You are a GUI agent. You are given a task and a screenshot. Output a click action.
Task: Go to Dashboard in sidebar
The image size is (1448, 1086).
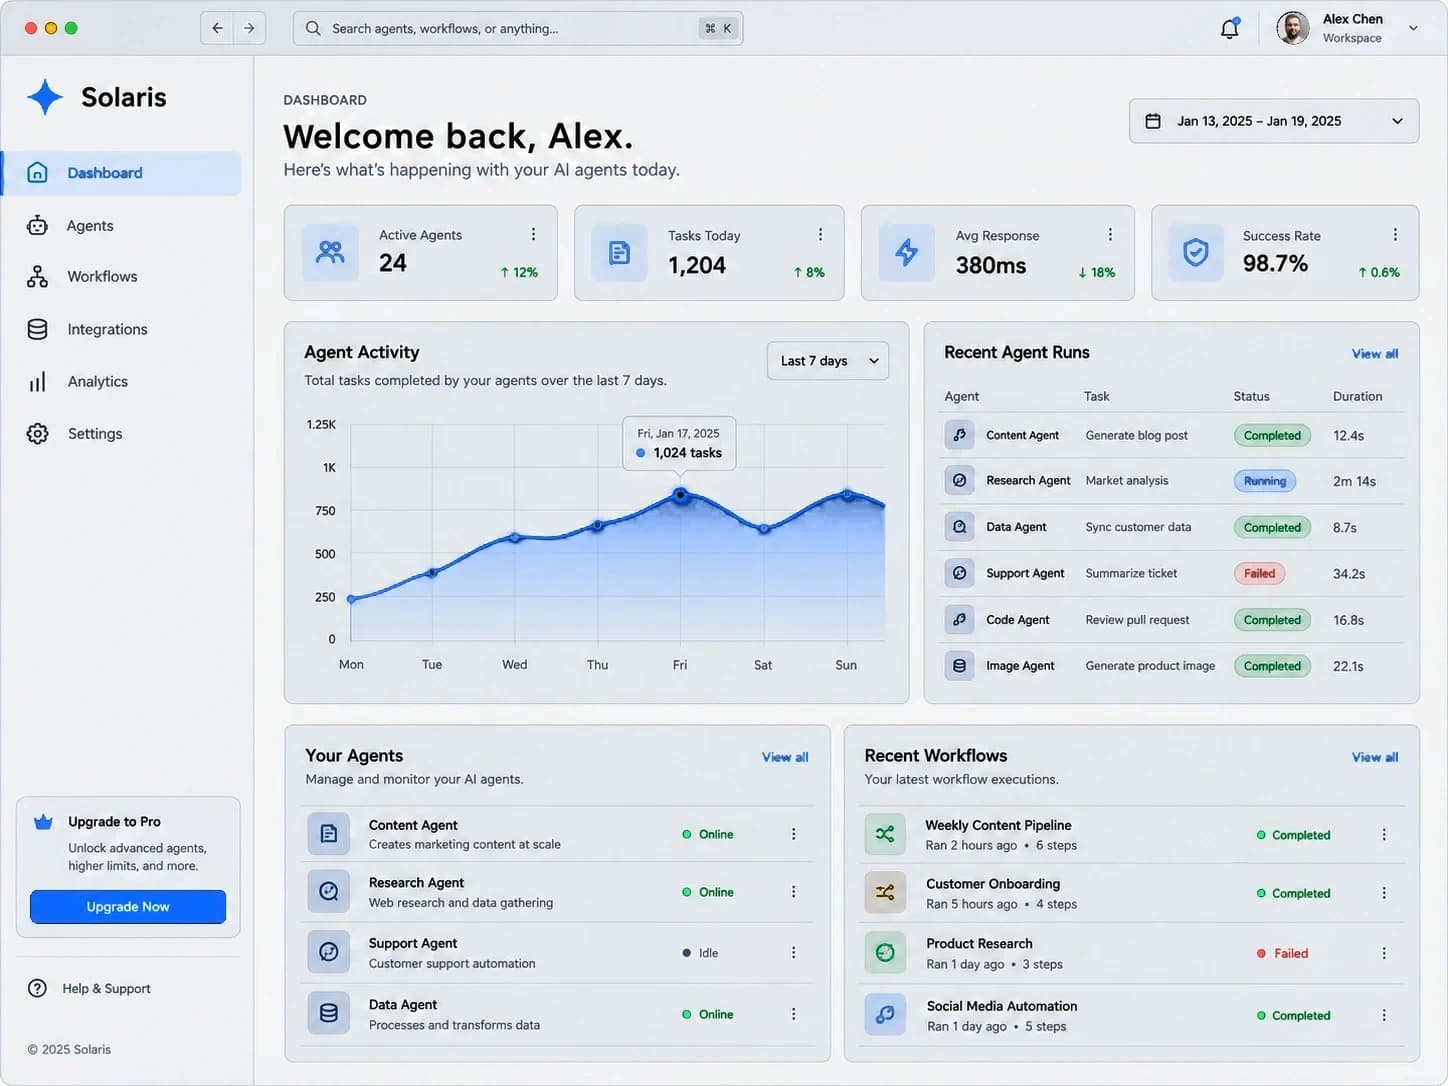(122, 173)
